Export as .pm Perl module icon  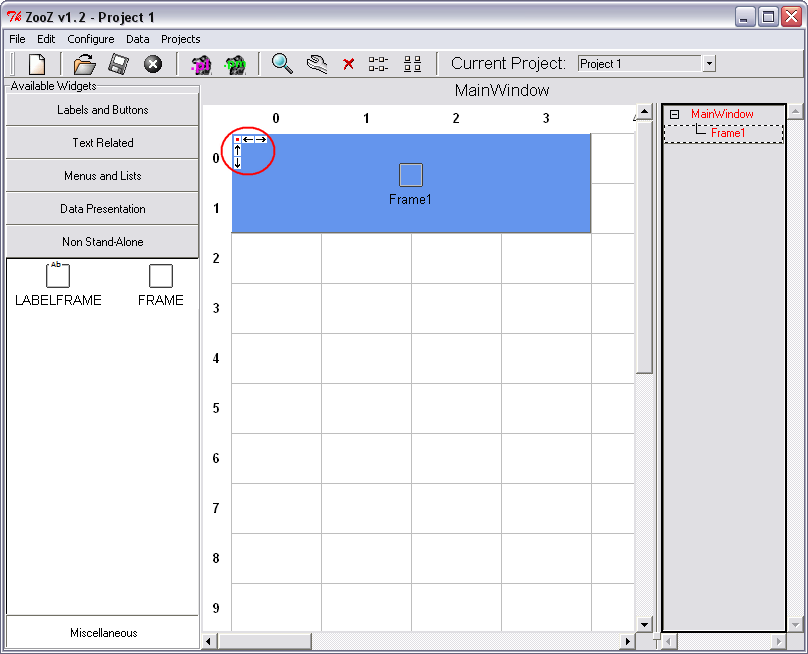235,64
